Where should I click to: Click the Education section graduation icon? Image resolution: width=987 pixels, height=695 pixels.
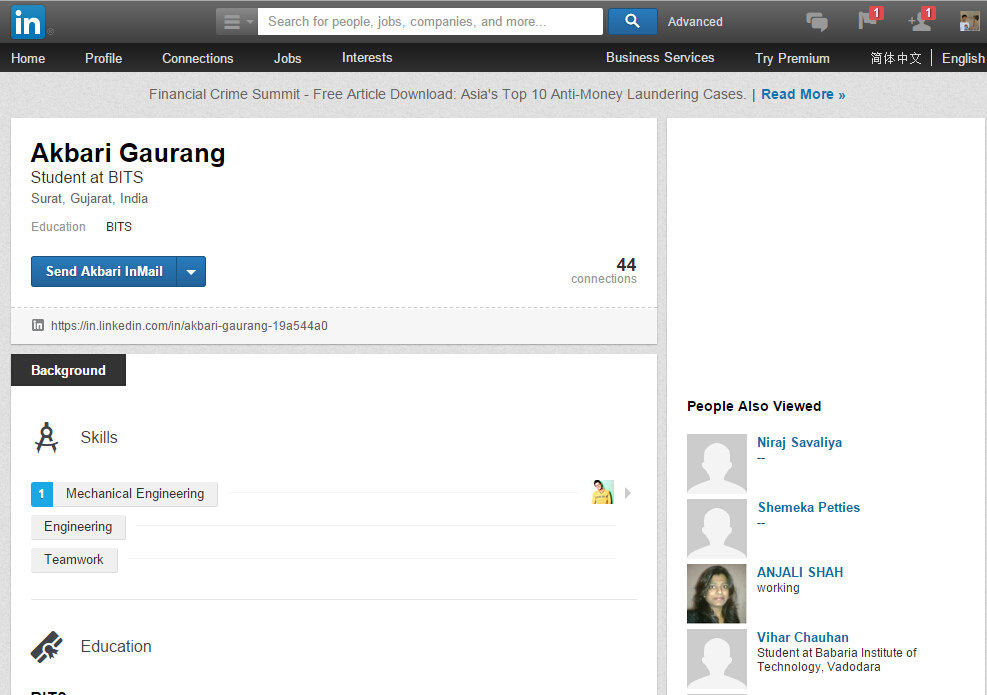point(46,646)
